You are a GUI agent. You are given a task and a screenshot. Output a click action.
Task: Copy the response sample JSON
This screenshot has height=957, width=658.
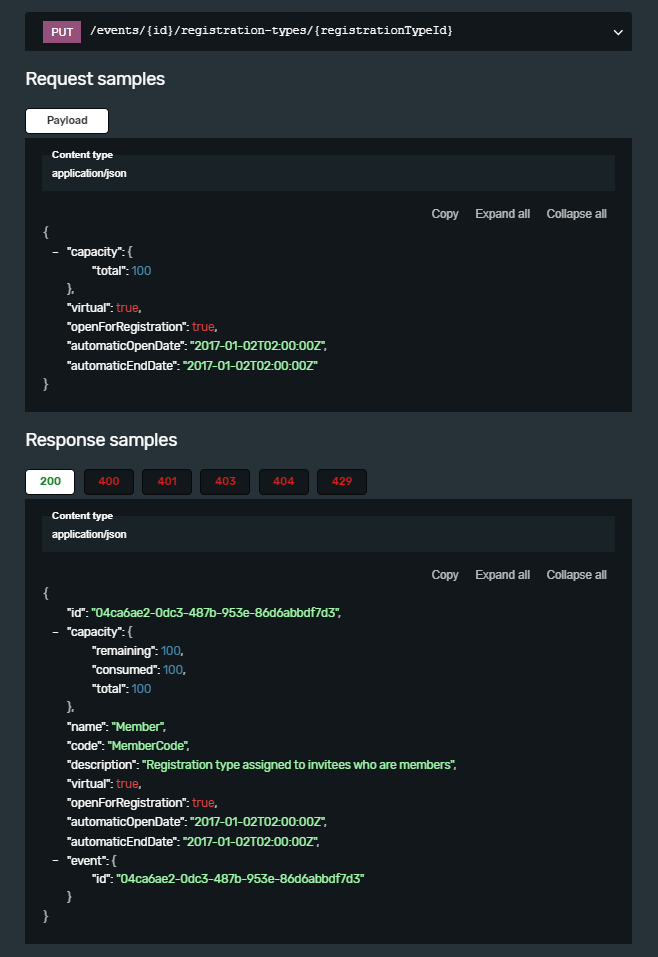445,574
